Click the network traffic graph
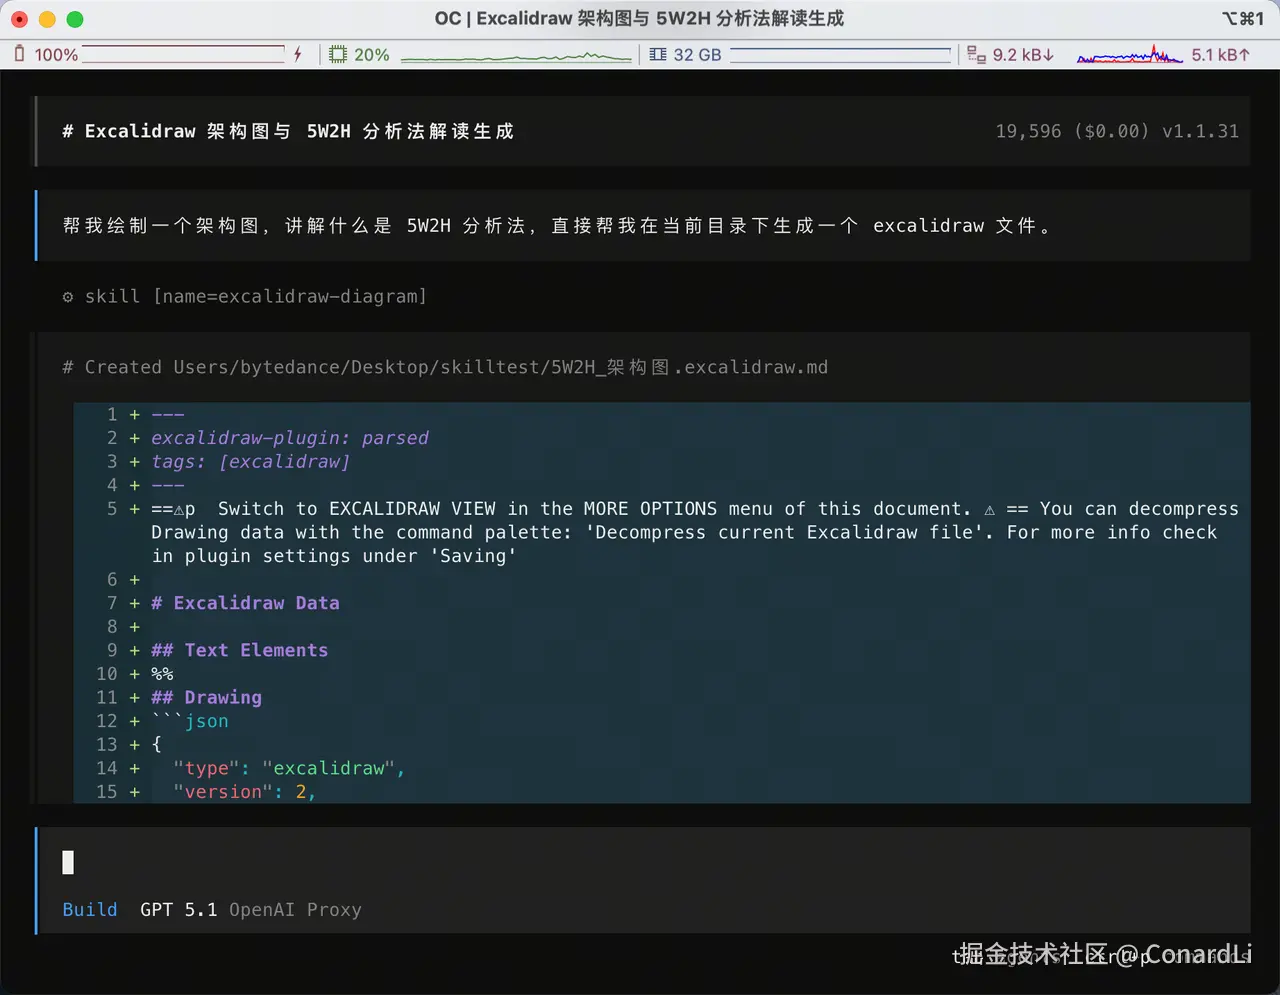This screenshot has height=995, width=1280. tap(1130, 54)
